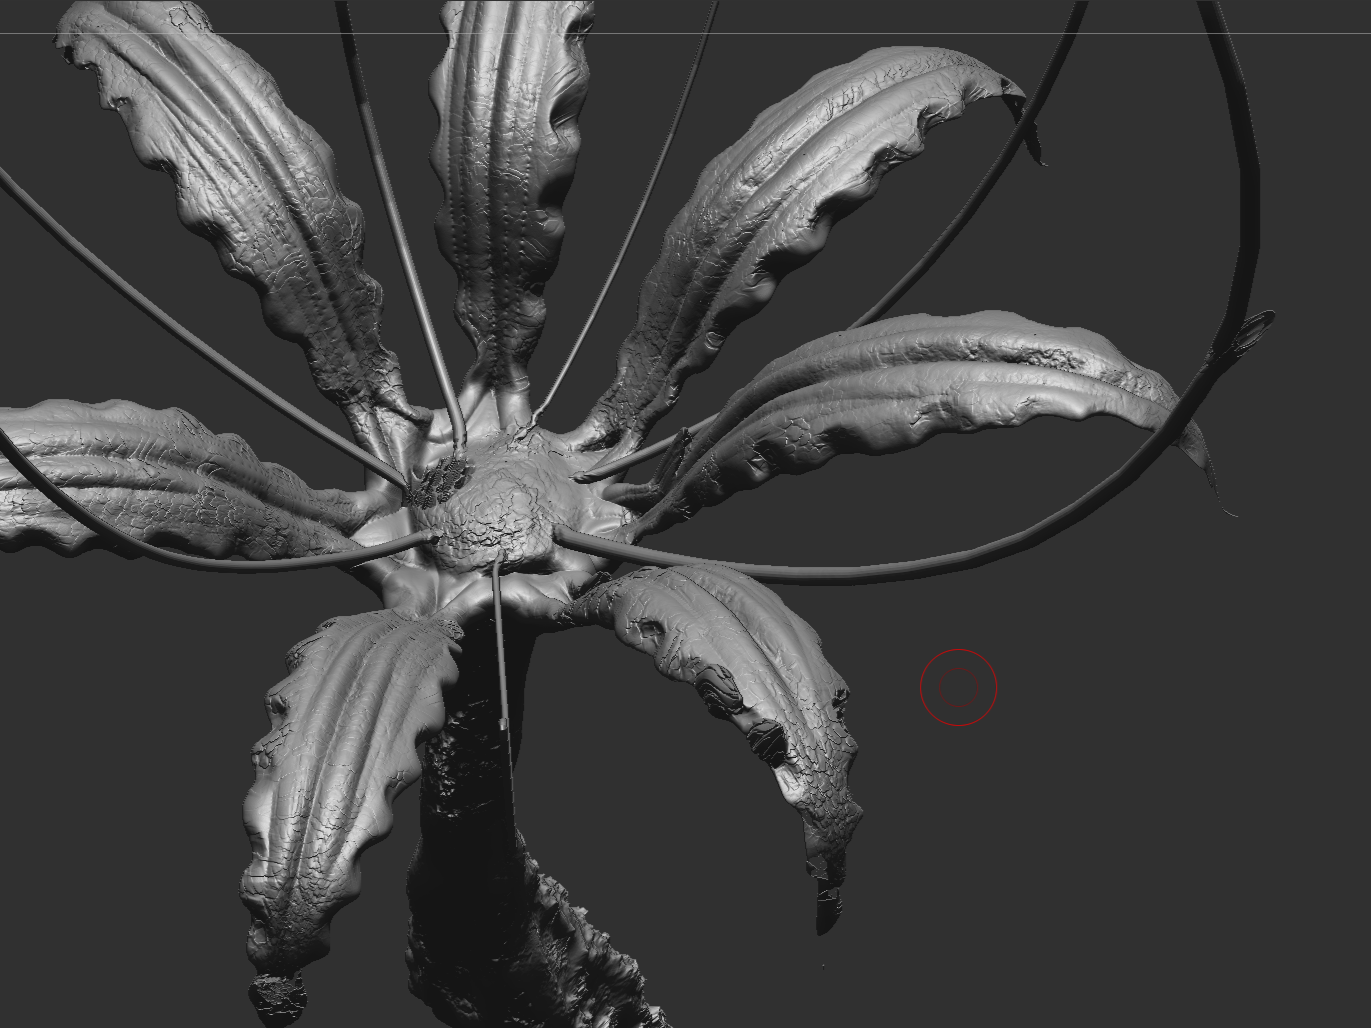Click the leaf extending to the left edge
Screen dimensions: 1371x1028
[x=150, y=470]
